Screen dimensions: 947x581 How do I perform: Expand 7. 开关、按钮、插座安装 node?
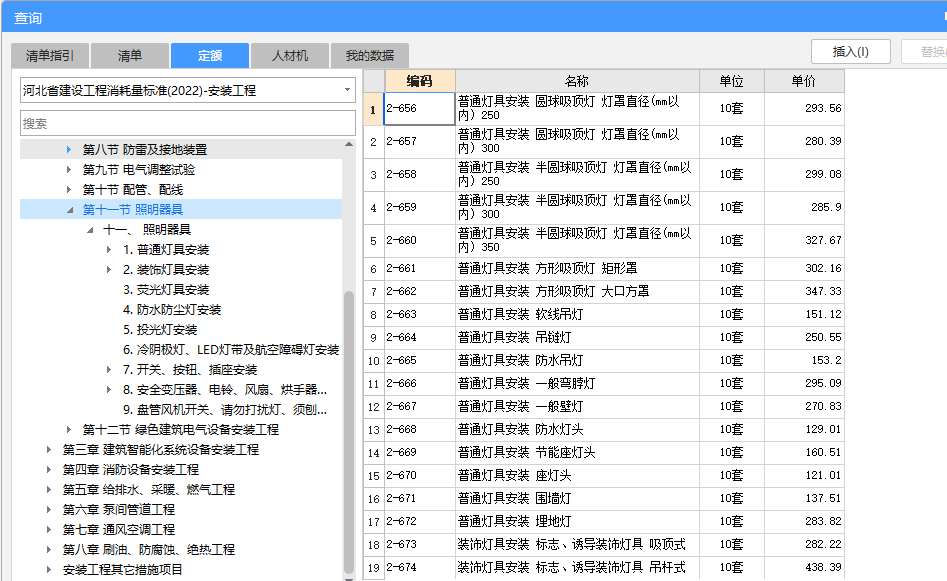pyautogui.click(x=109, y=370)
